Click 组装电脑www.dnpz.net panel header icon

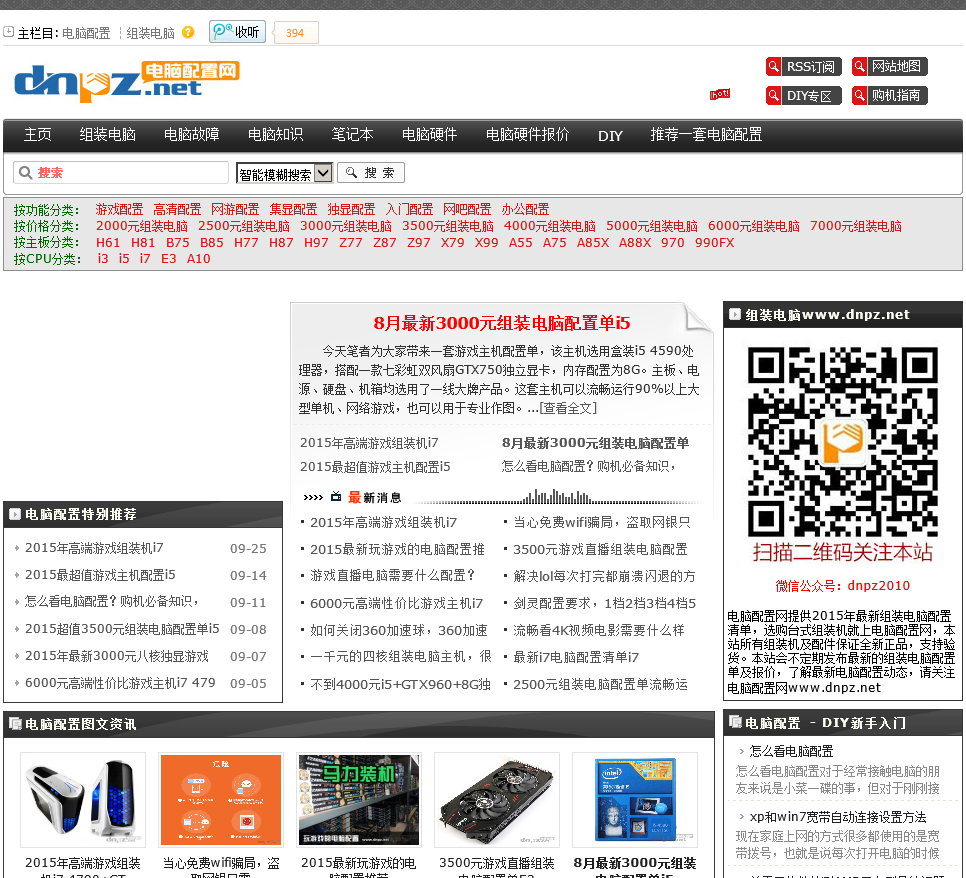pos(734,314)
